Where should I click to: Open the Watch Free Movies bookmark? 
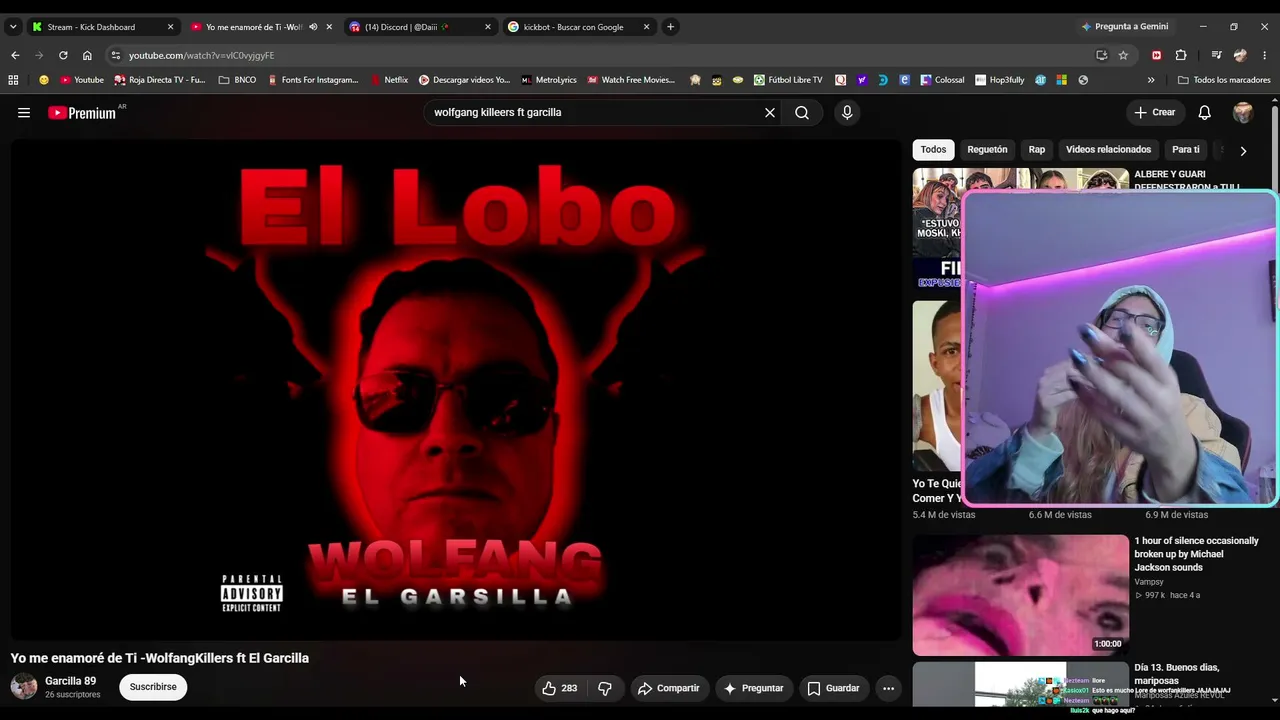tap(631, 80)
